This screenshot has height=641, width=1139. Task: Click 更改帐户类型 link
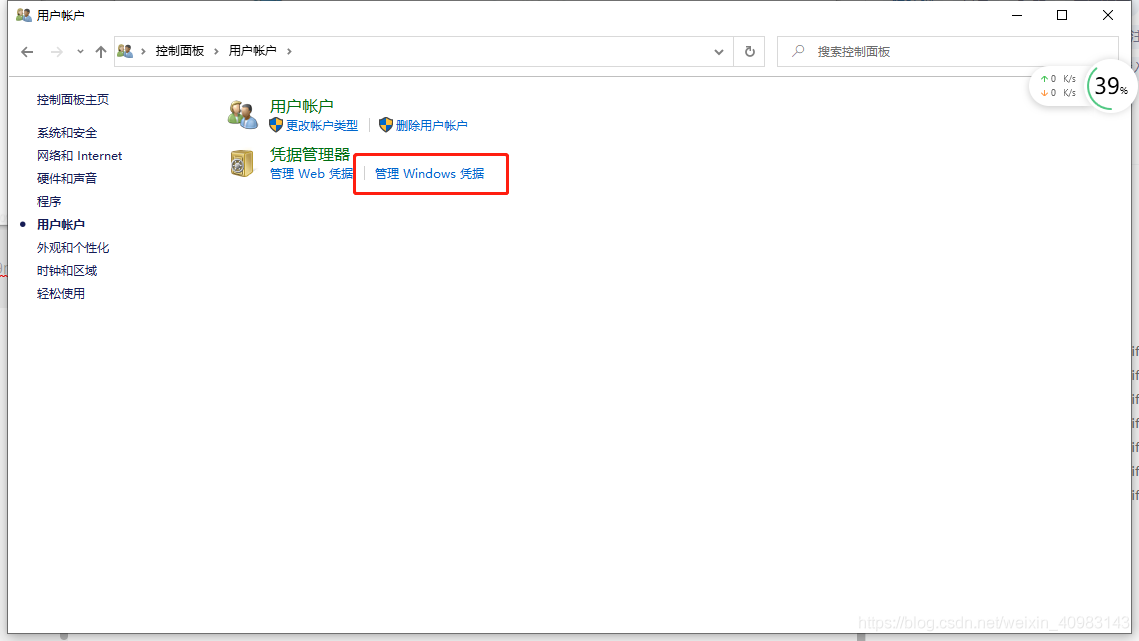(322, 126)
